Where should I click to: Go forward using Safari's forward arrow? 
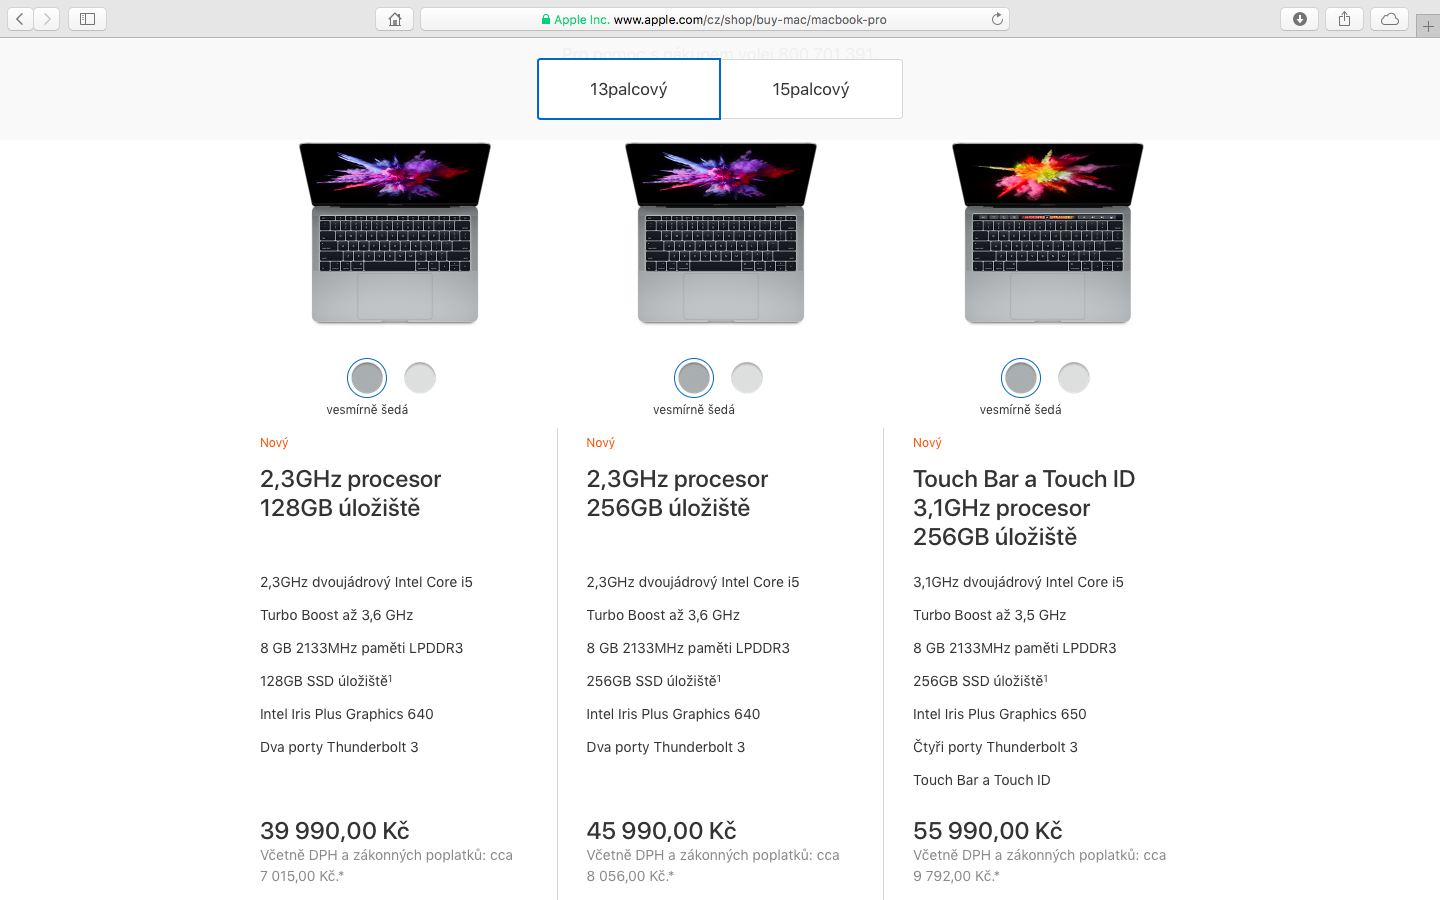coord(47,19)
